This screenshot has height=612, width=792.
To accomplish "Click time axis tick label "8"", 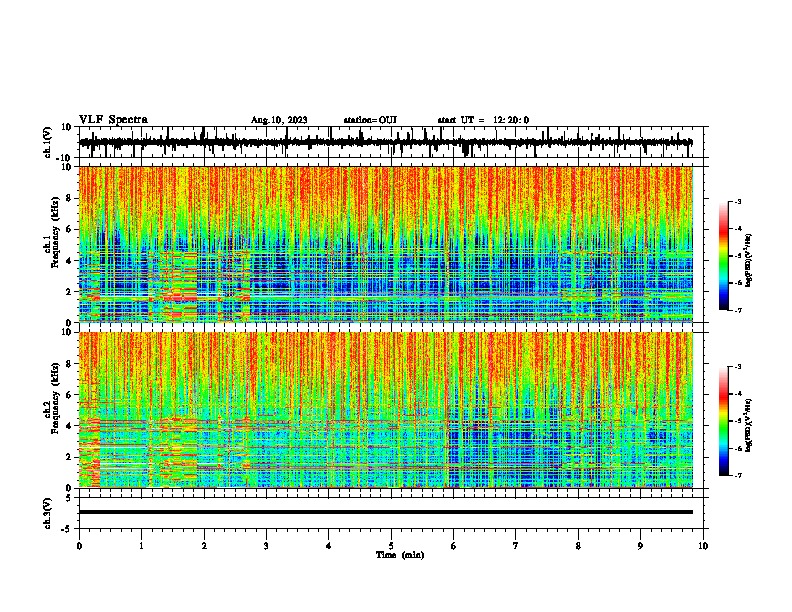I will 578,546.
